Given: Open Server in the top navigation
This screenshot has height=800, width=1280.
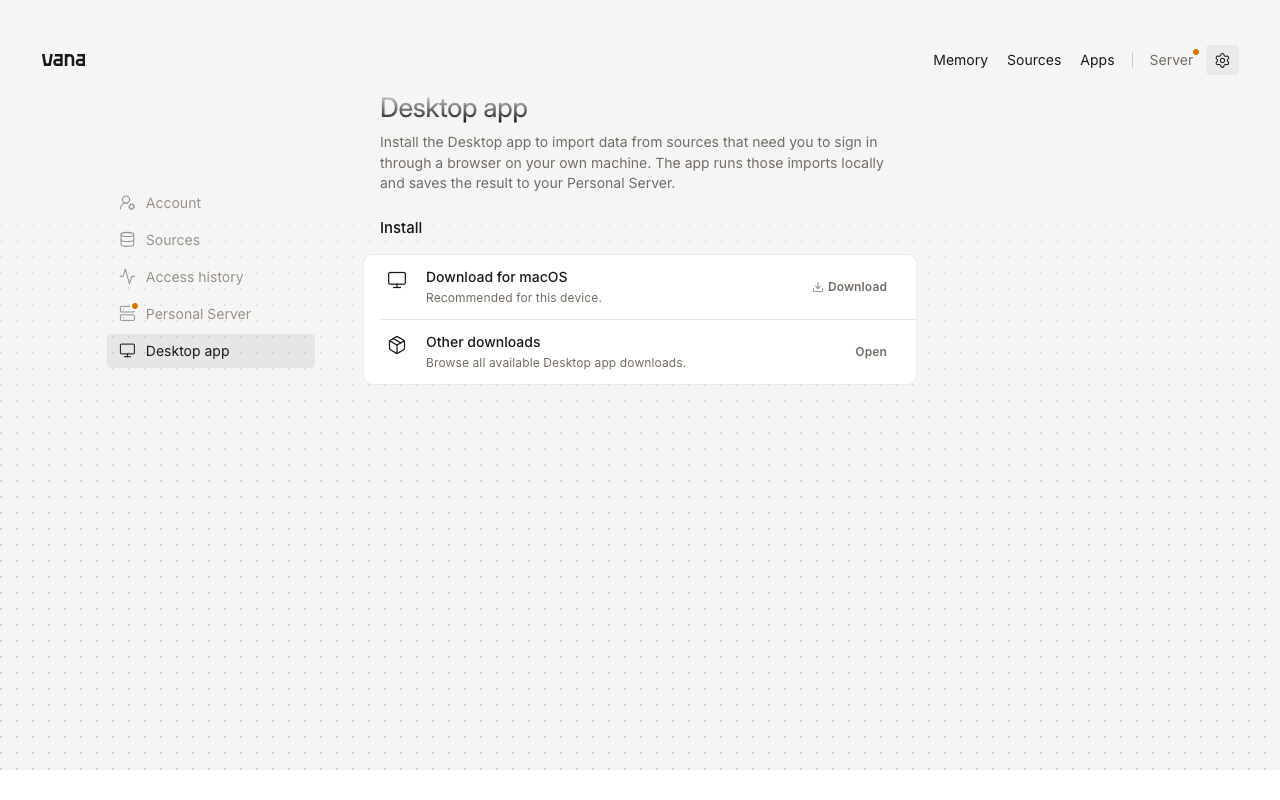Looking at the screenshot, I should 1171,60.
